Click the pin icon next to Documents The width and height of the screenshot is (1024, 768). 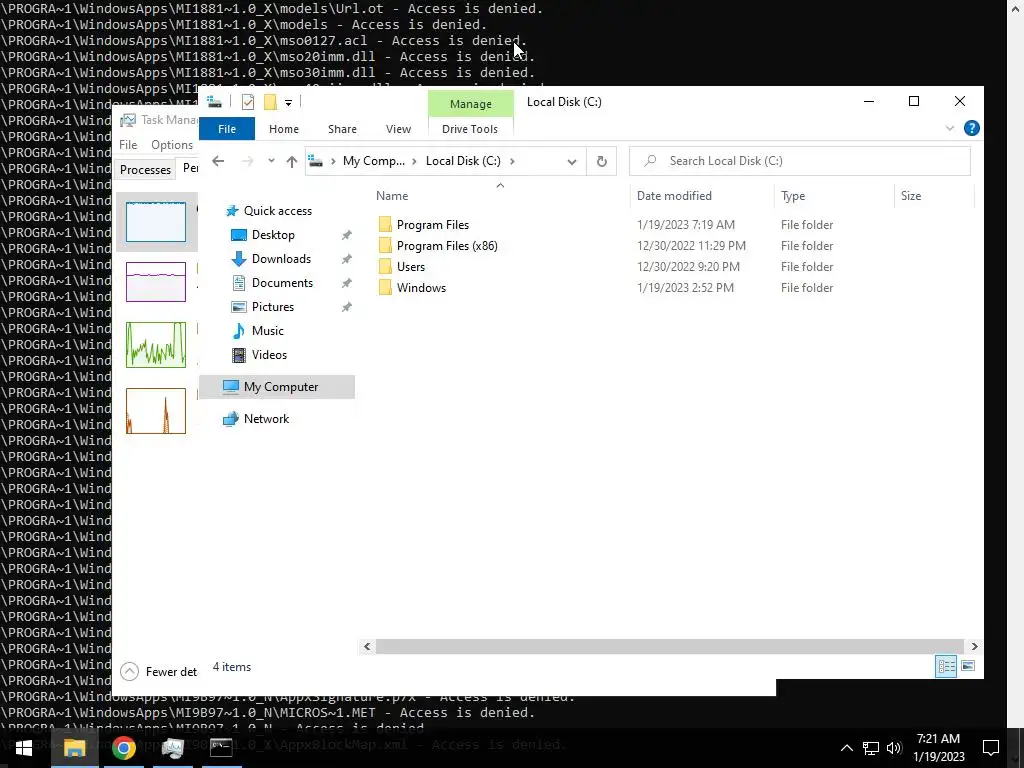point(347,283)
